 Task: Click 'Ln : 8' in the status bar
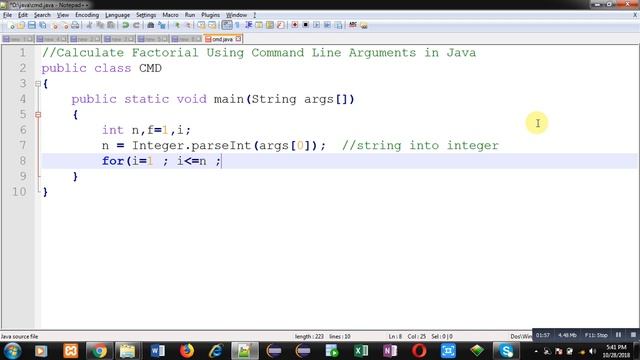[x=395, y=337]
